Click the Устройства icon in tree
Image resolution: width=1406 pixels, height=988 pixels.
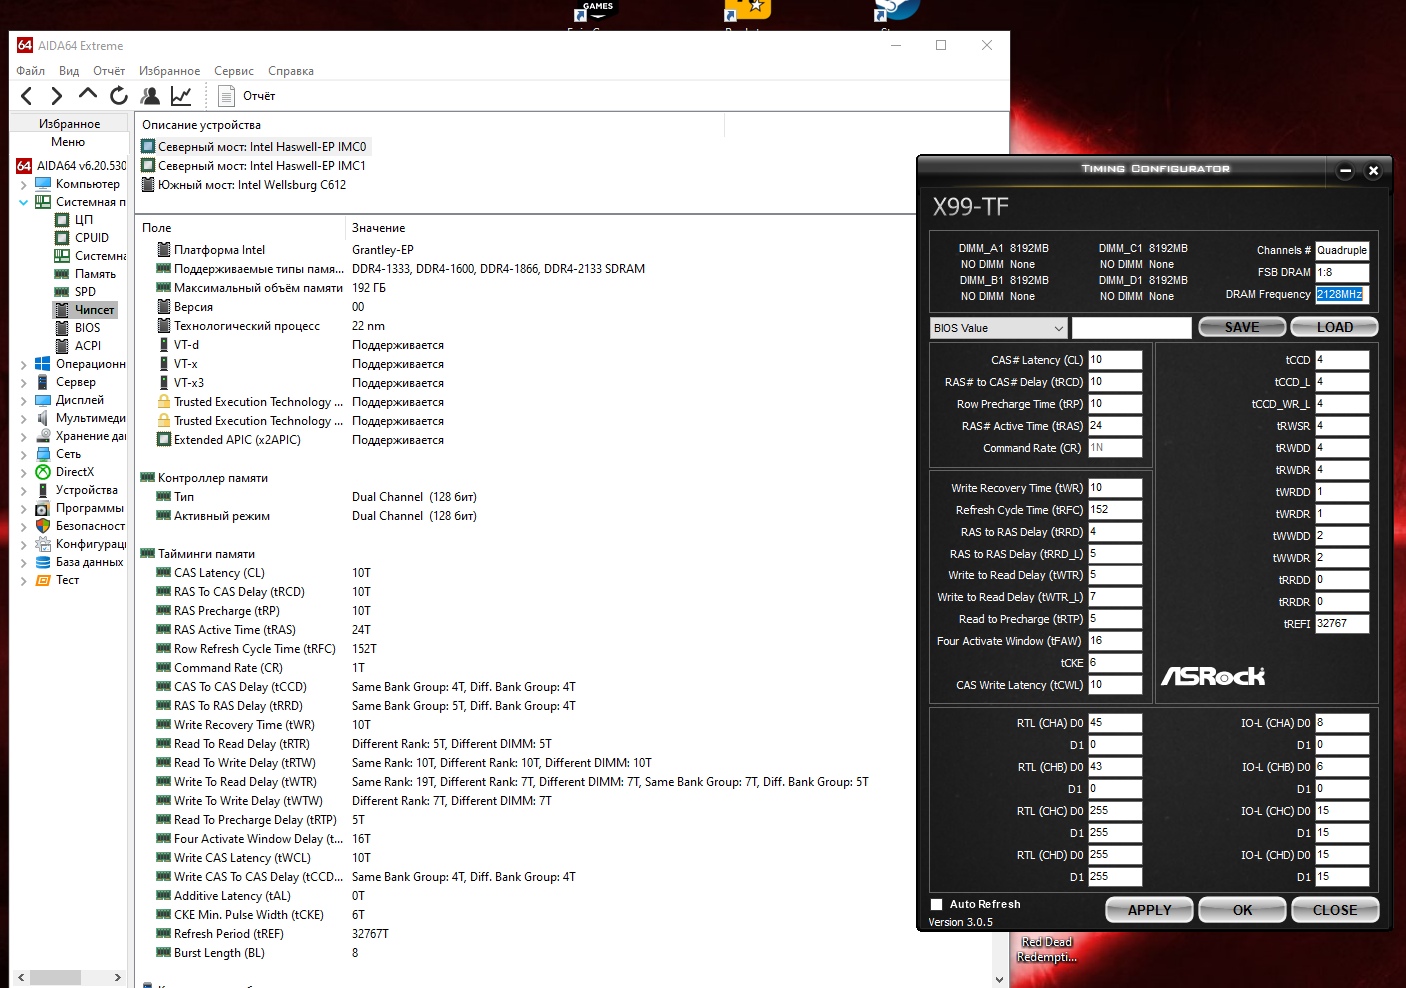[x=43, y=490]
